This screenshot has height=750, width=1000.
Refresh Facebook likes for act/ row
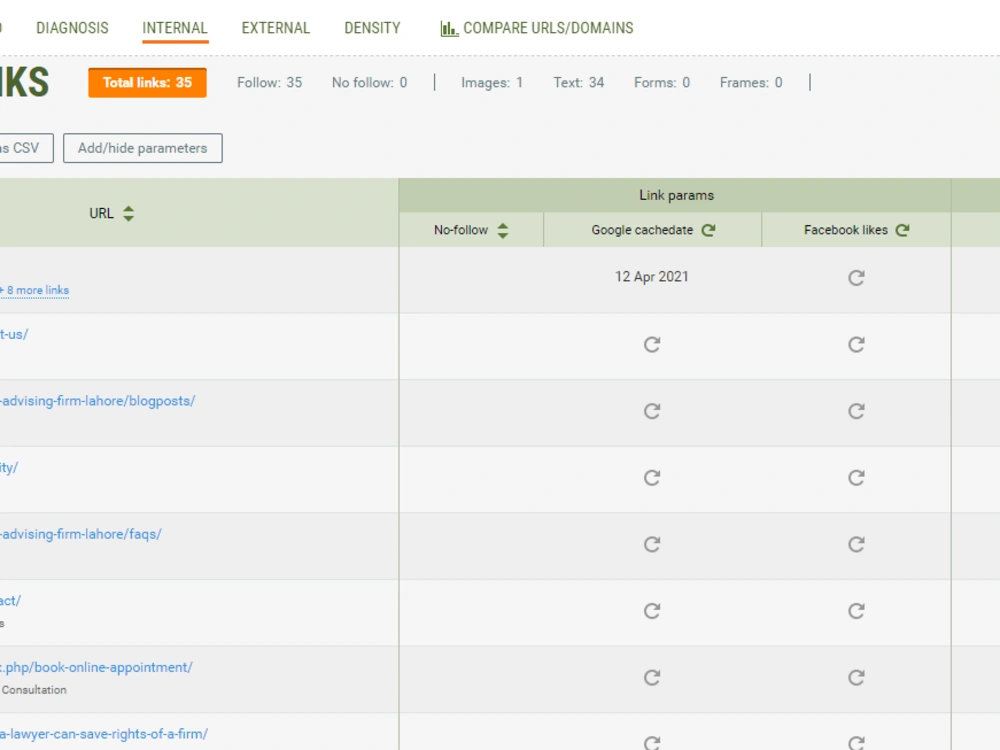tap(857, 611)
